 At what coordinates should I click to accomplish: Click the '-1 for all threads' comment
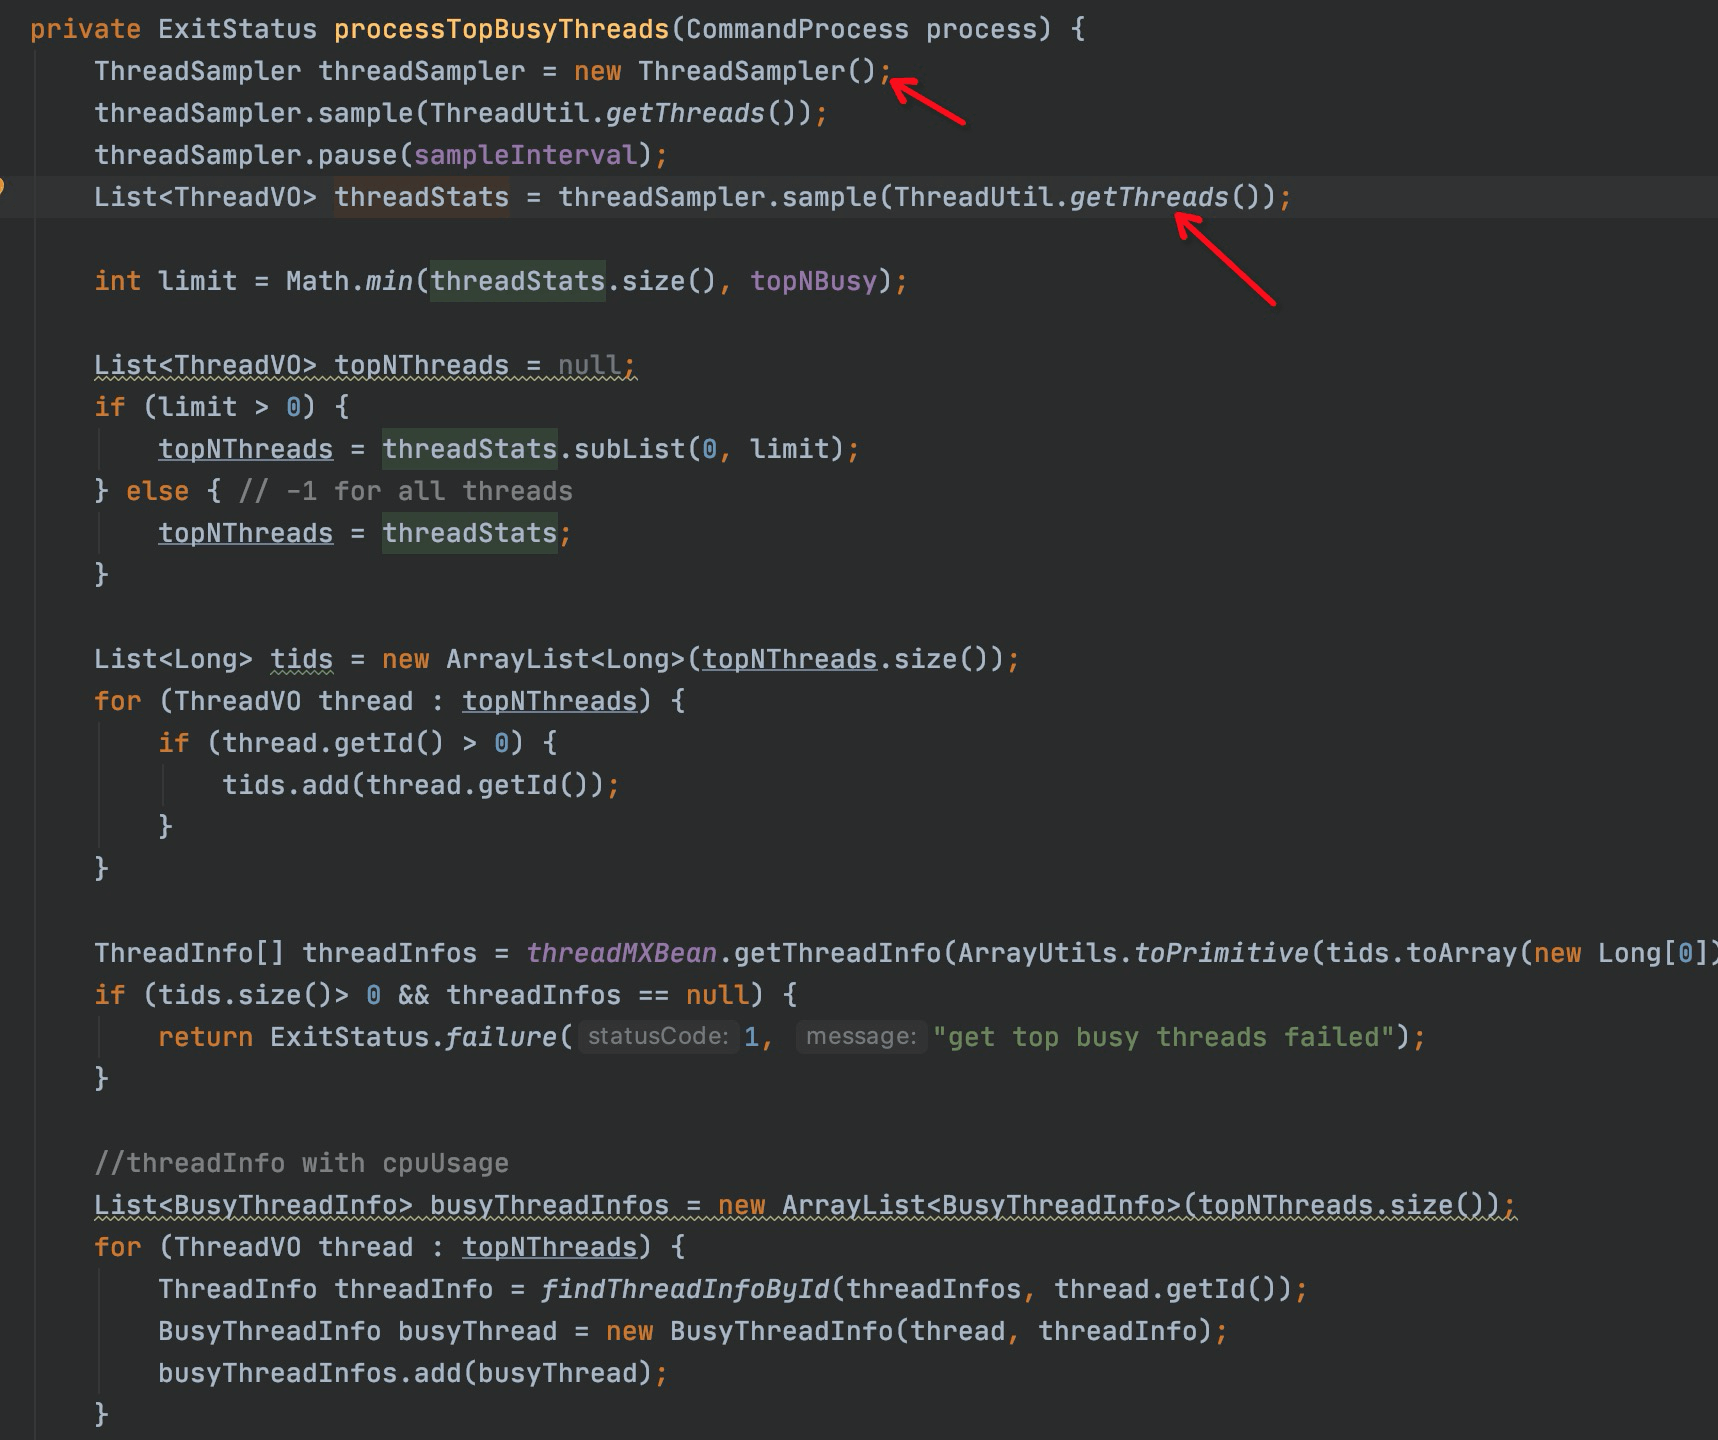pos(405,491)
